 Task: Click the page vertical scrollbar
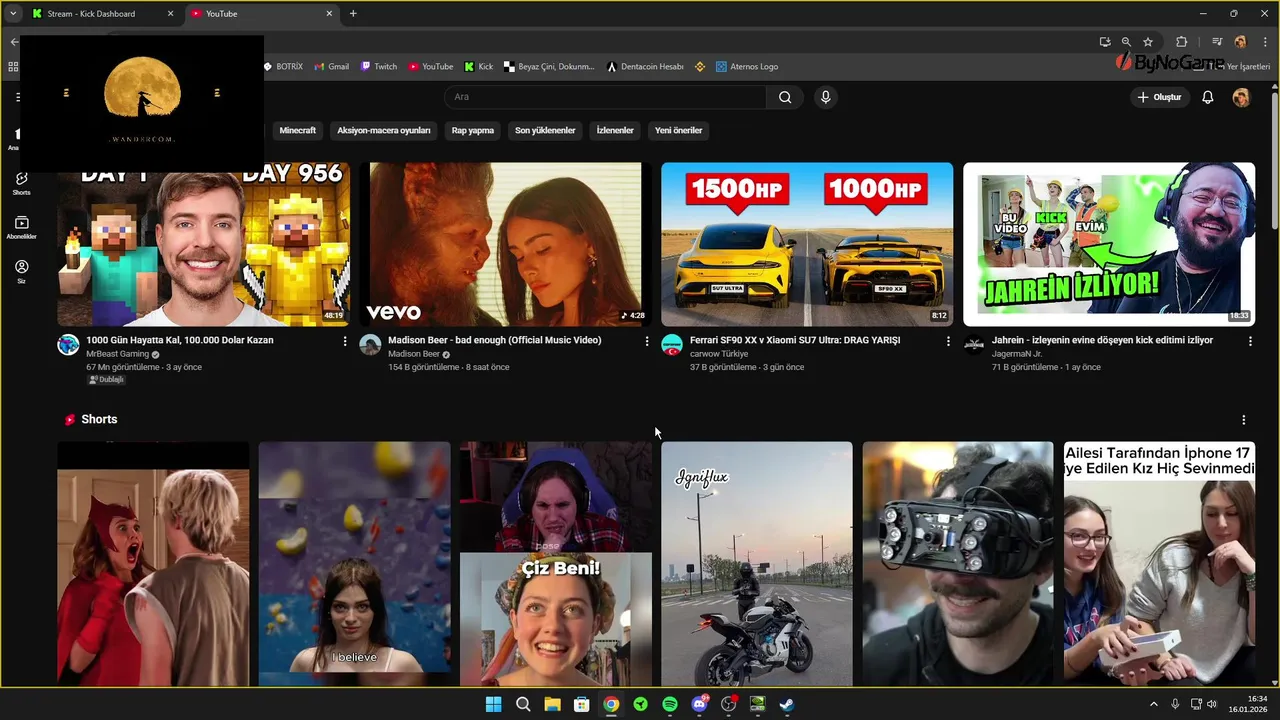click(x=1273, y=160)
